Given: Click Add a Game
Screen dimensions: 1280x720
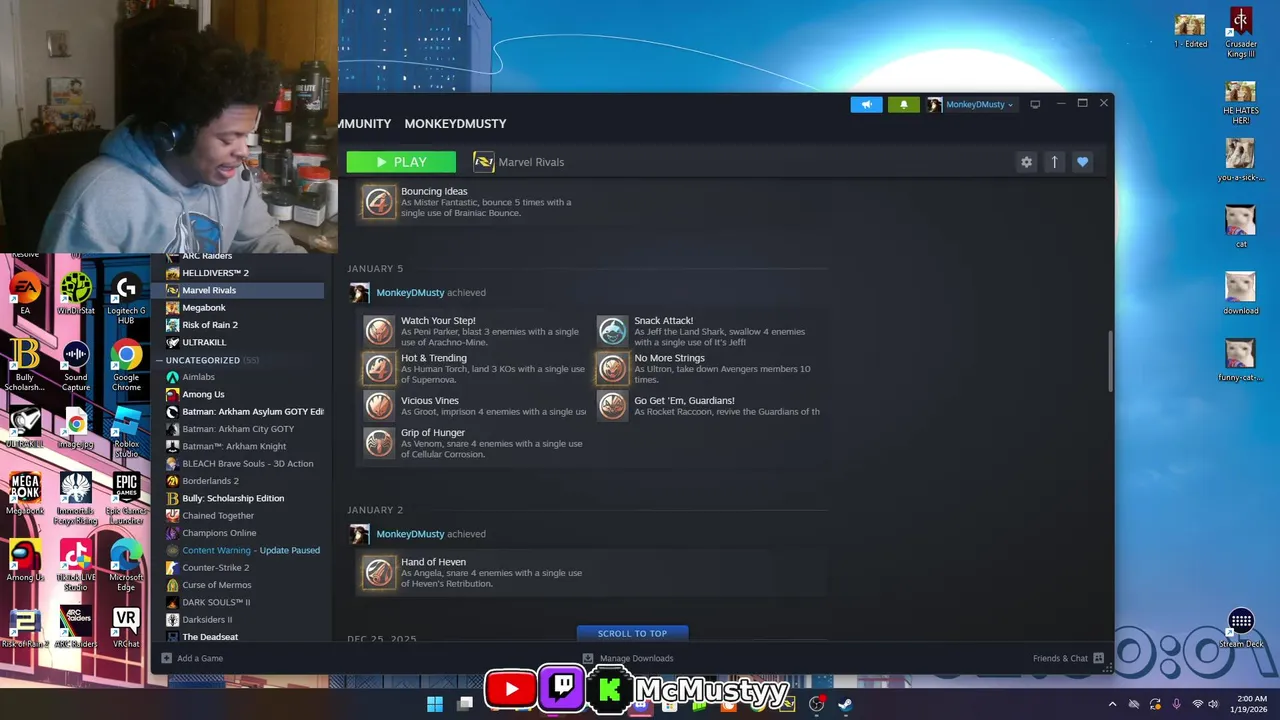Looking at the screenshot, I should 192,658.
